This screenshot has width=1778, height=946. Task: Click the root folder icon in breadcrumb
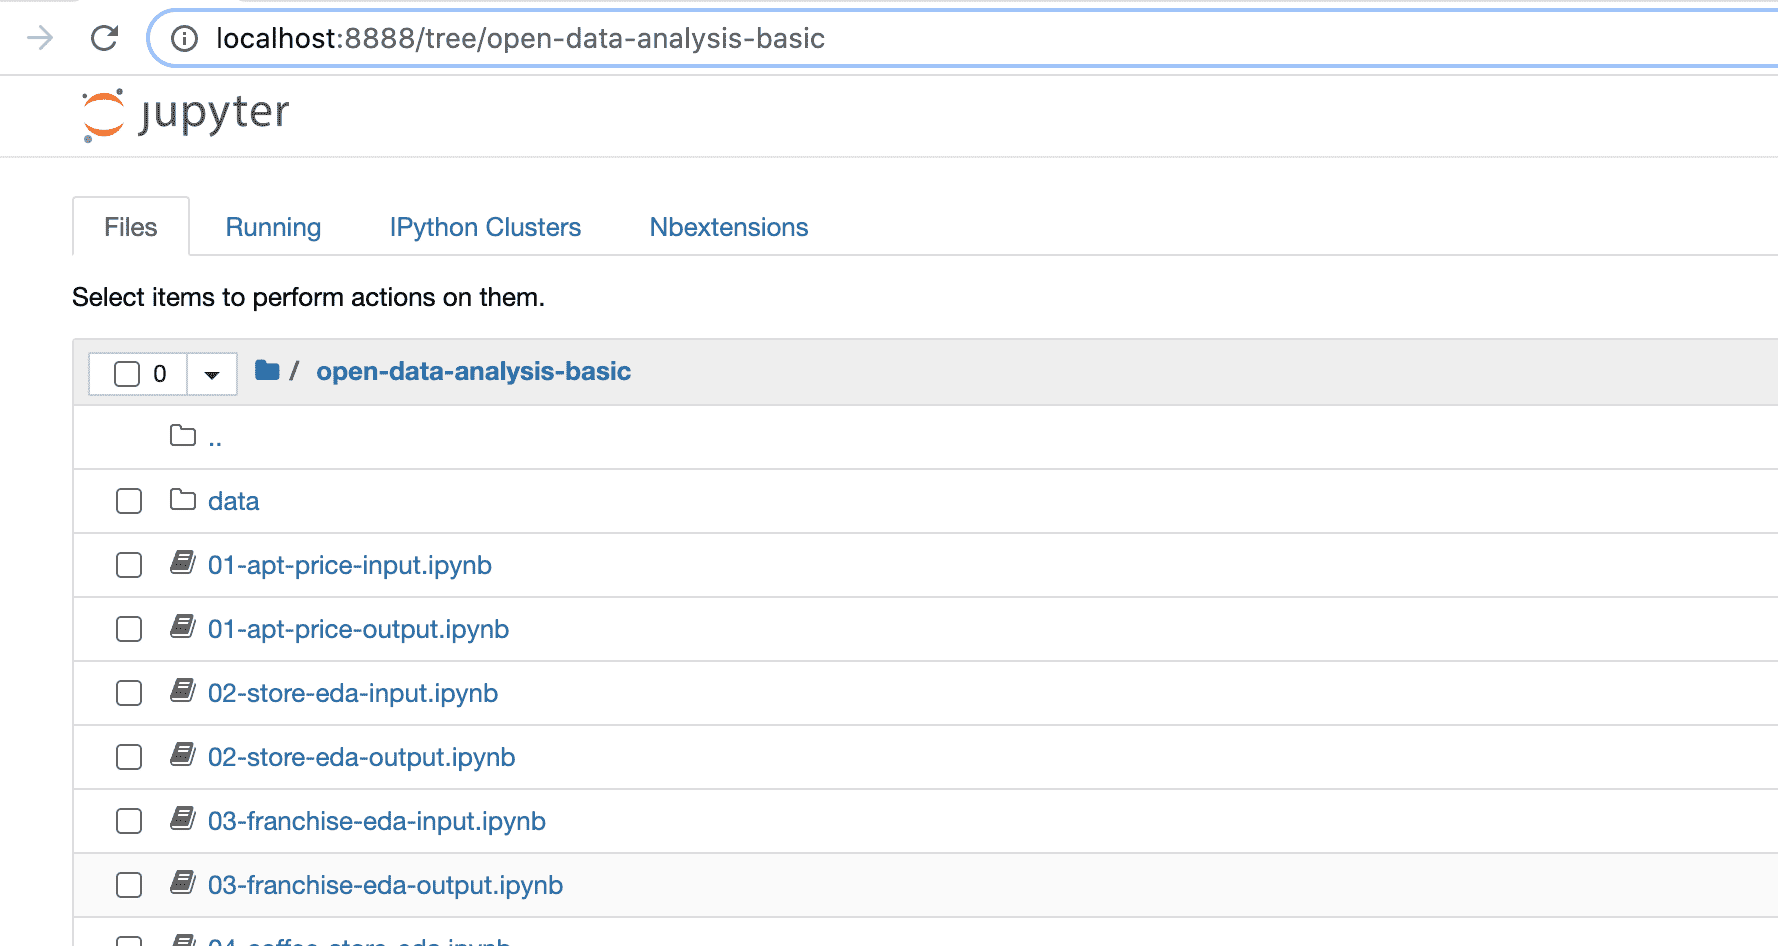[x=267, y=371]
